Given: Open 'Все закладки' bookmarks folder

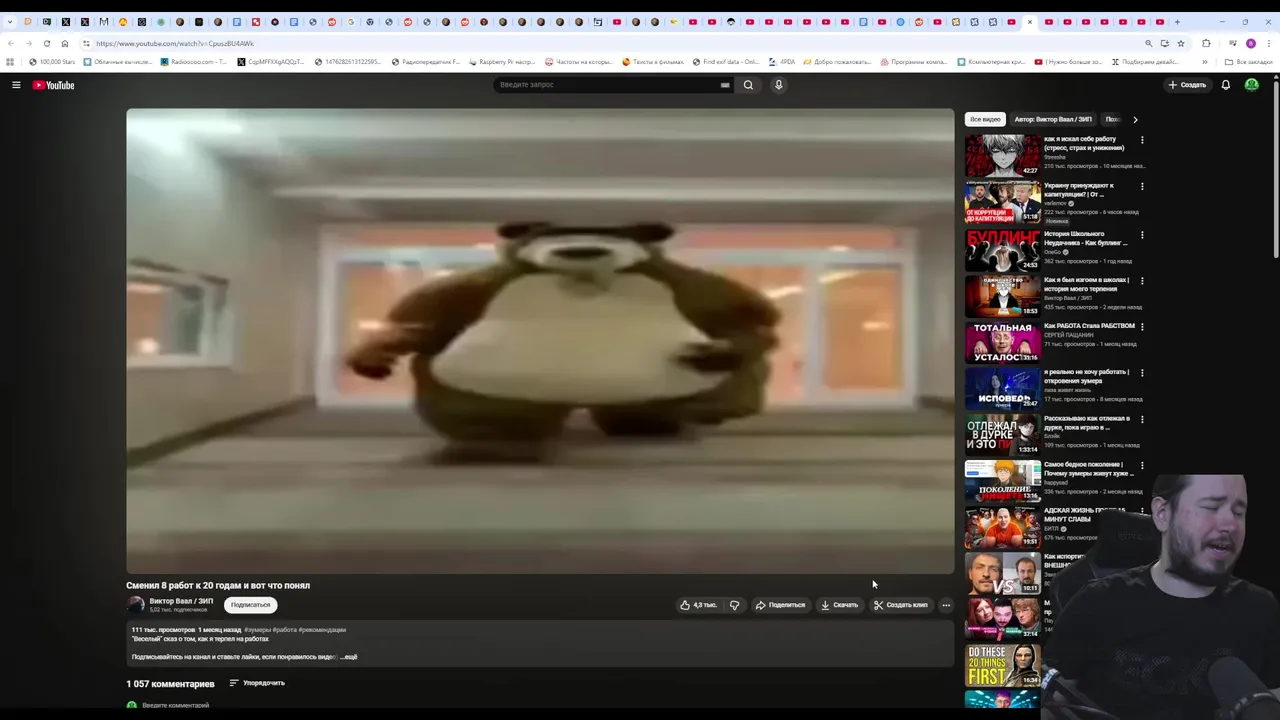Looking at the screenshot, I should [x=1249, y=62].
